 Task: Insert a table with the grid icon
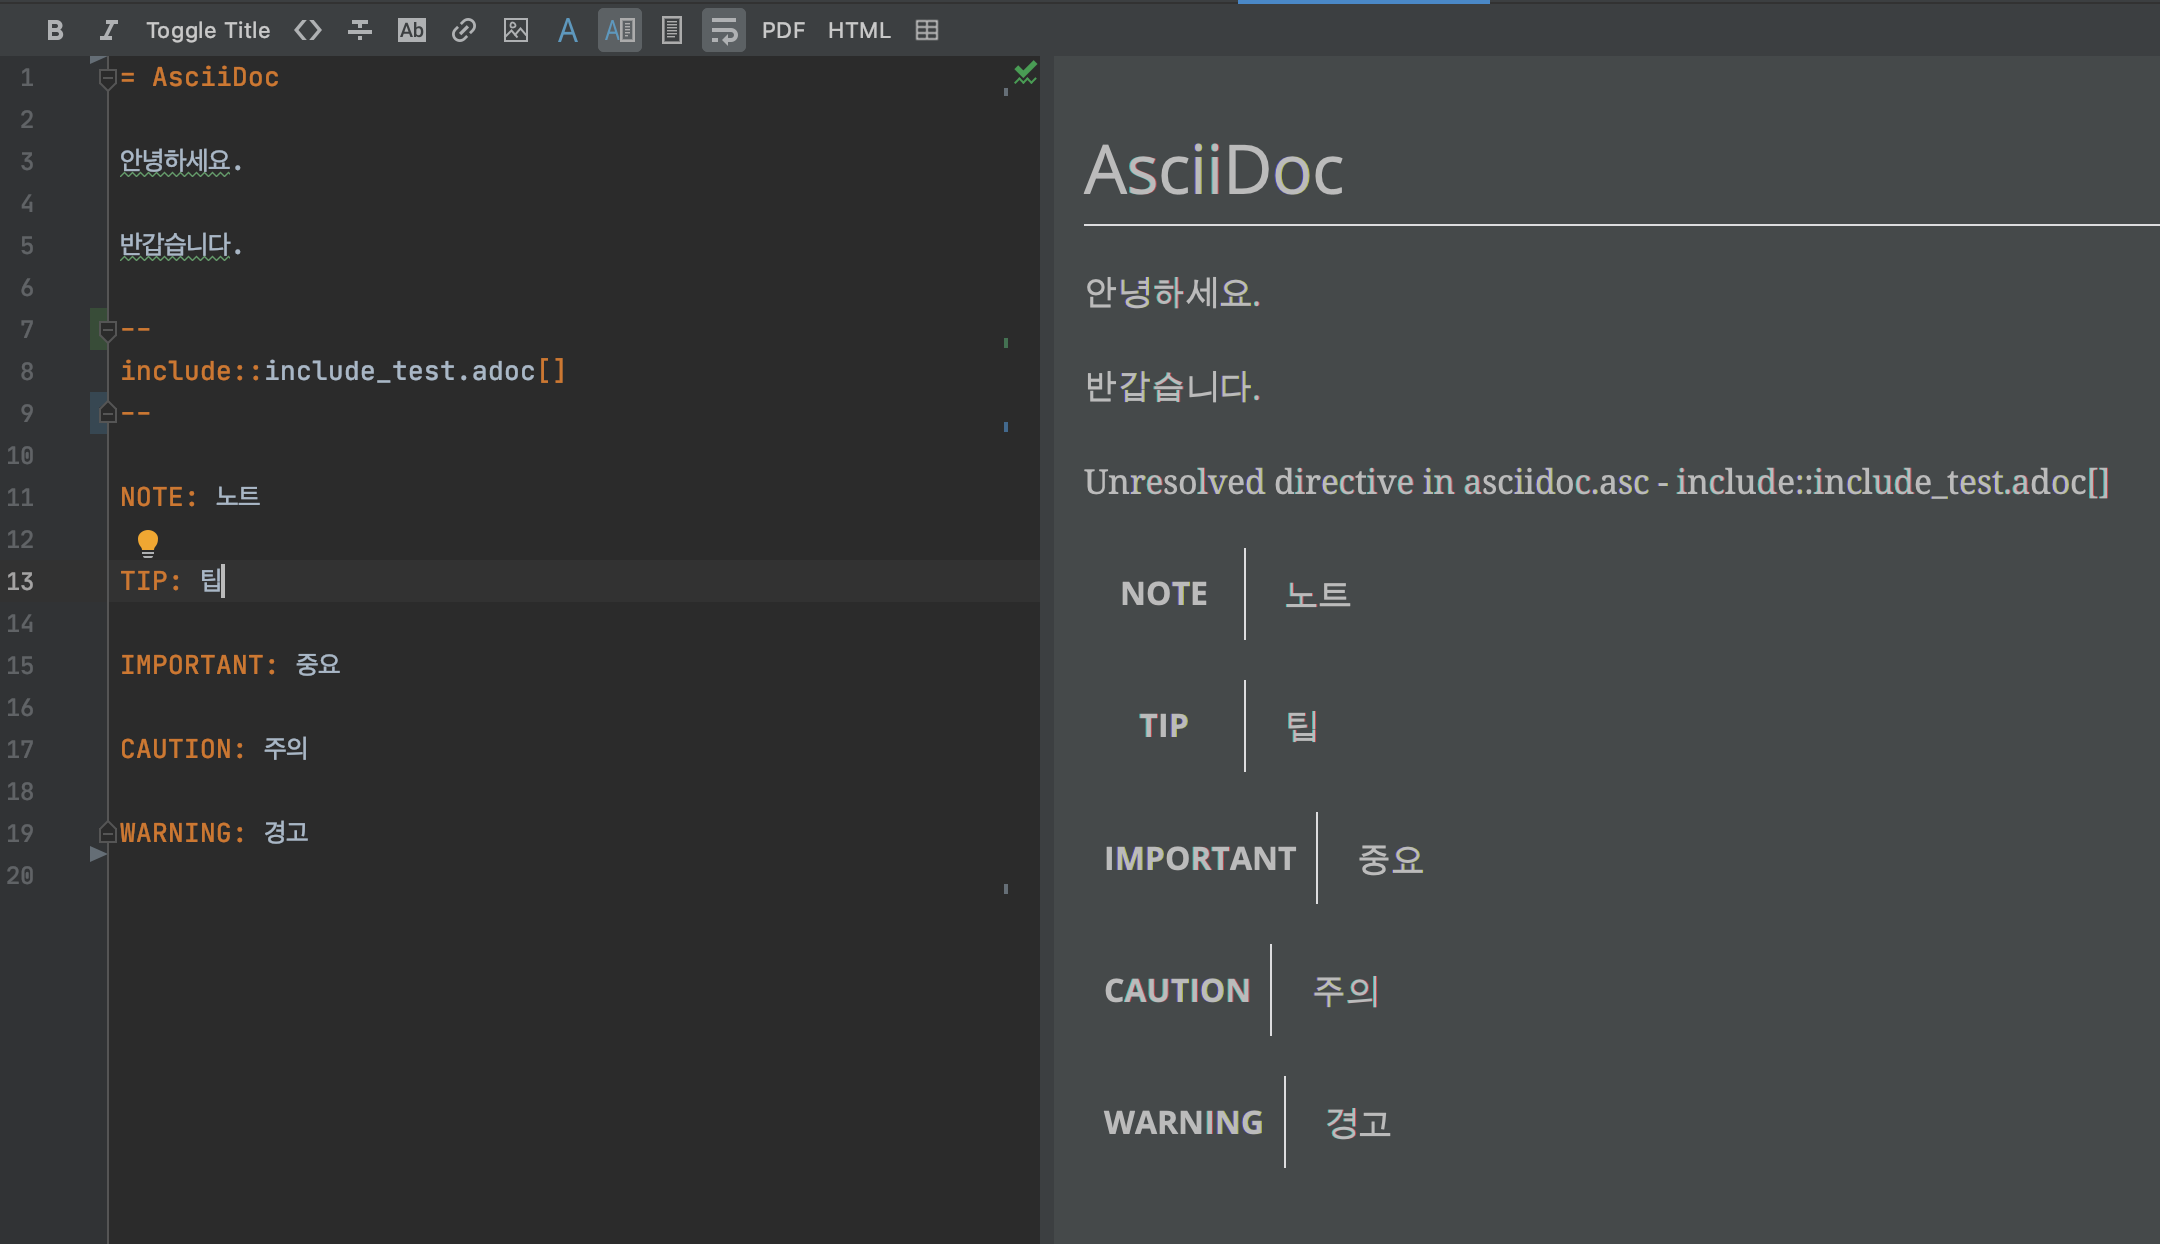[927, 31]
